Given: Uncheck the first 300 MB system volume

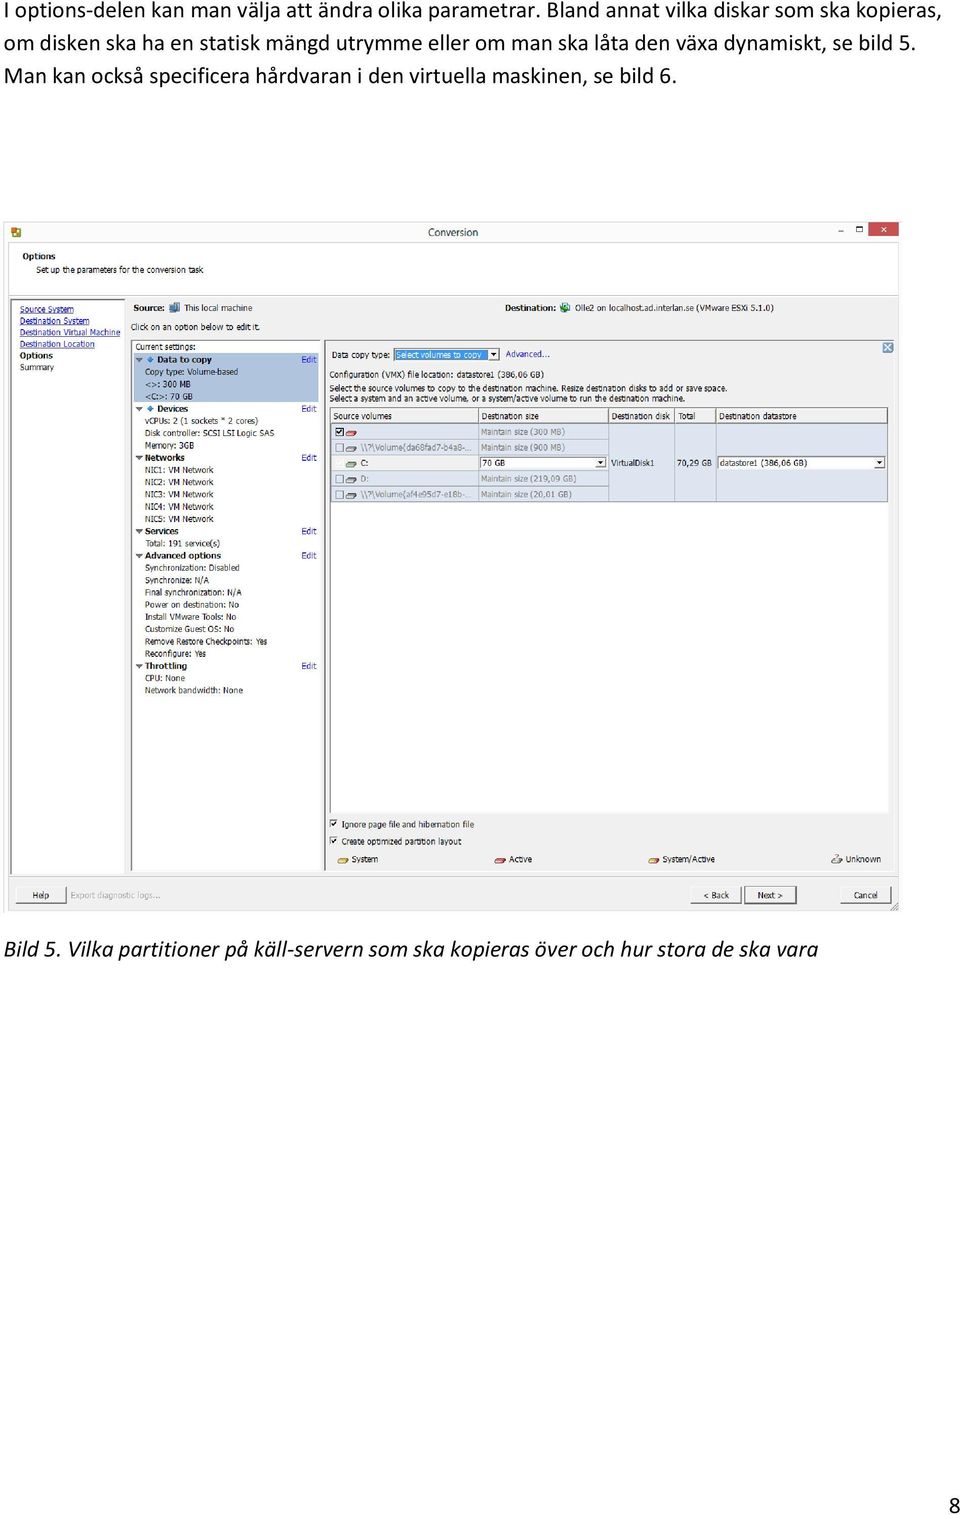Looking at the screenshot, I should pos(339,432).
